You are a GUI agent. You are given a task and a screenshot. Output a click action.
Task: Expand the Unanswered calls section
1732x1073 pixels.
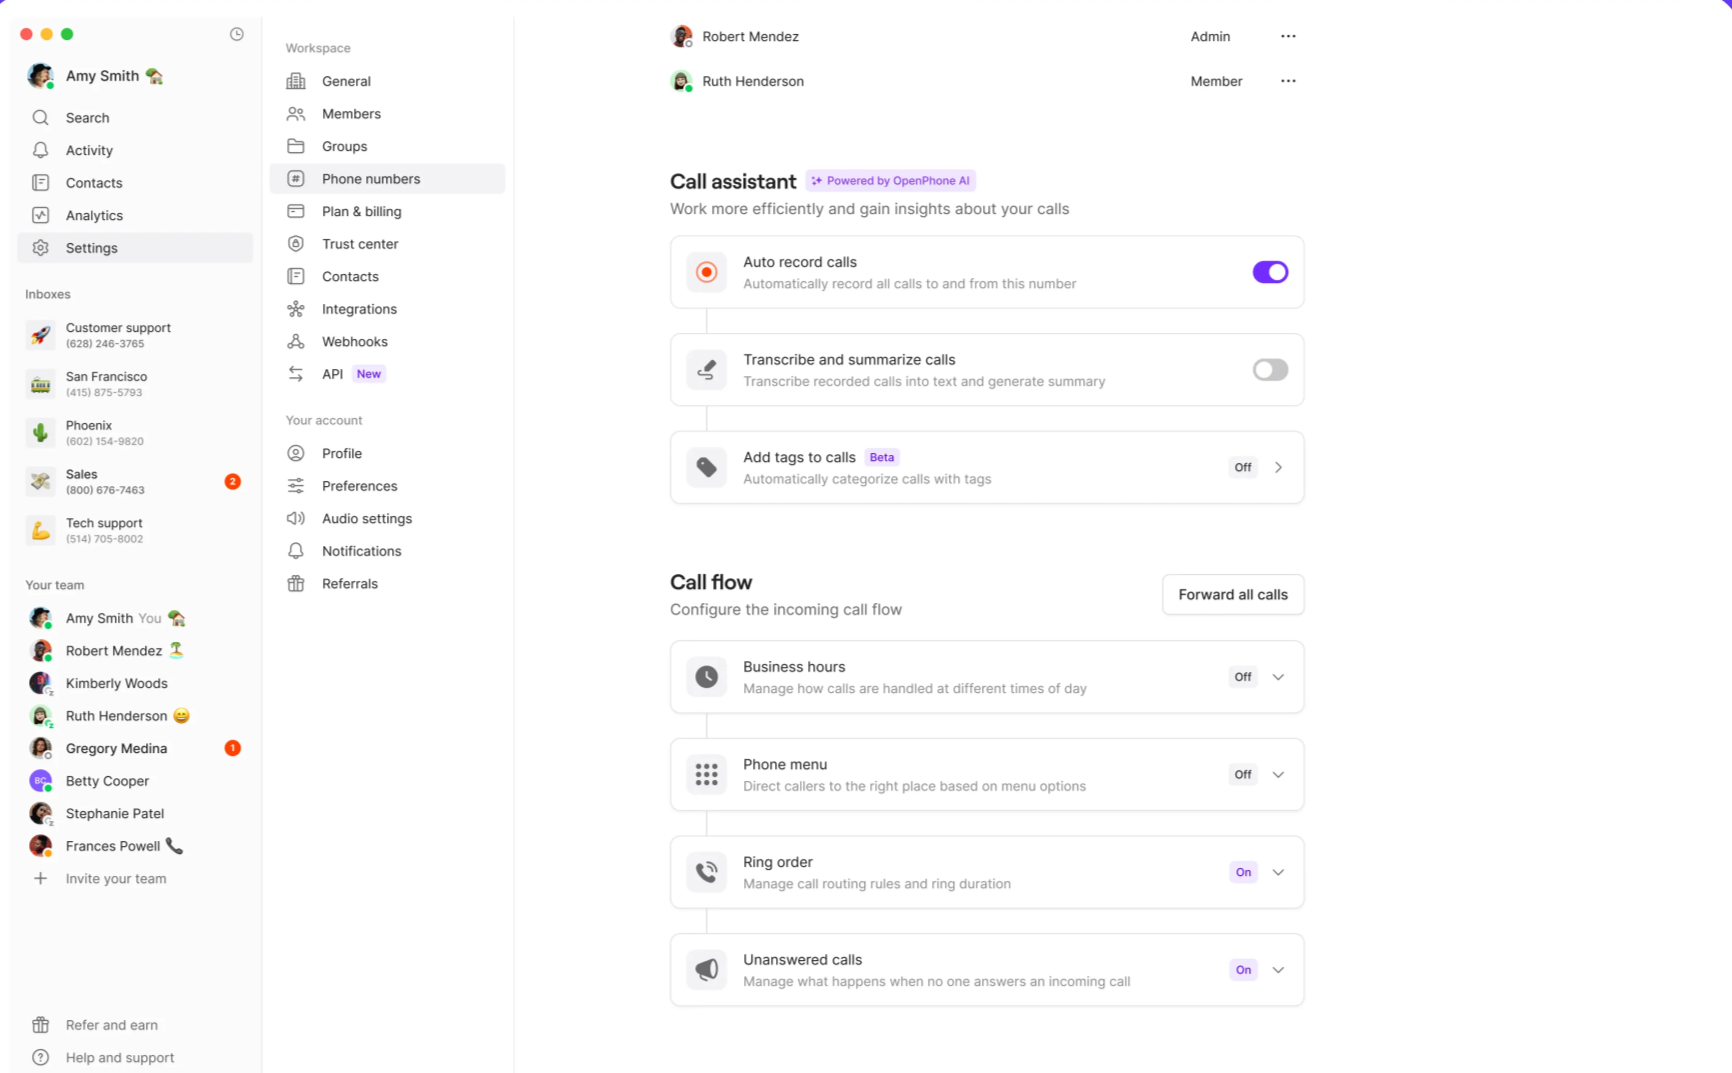(x=1278, y=970)
